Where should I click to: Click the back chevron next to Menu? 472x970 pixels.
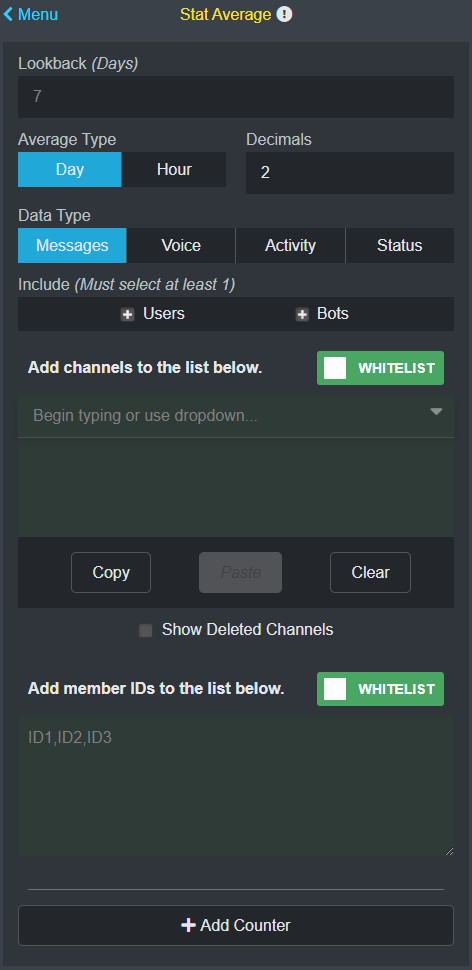pyautogui.click(x=8, y=14)
